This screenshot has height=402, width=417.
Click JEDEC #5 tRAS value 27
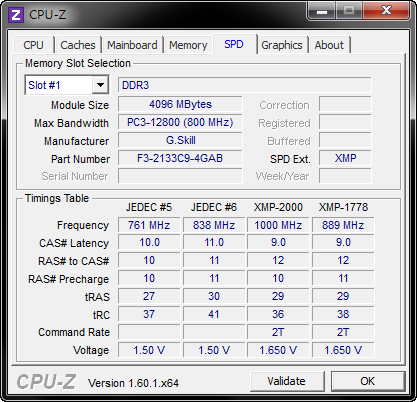(149, 296)
